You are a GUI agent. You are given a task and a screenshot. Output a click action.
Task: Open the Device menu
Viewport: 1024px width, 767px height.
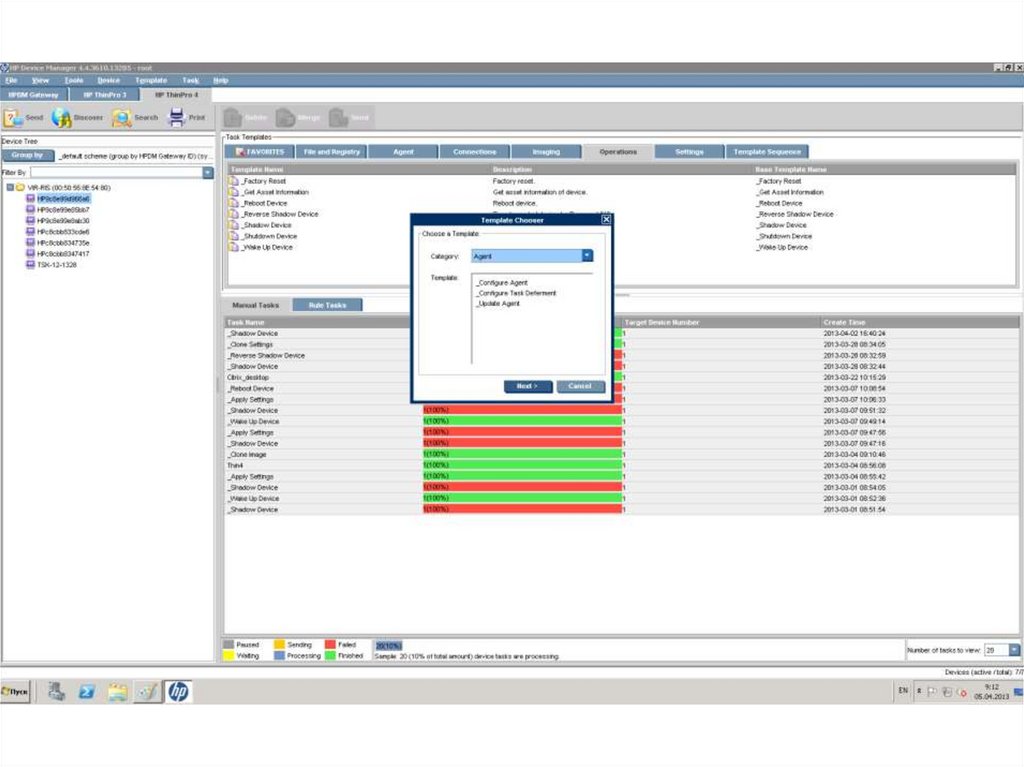[x=108, y=80]
